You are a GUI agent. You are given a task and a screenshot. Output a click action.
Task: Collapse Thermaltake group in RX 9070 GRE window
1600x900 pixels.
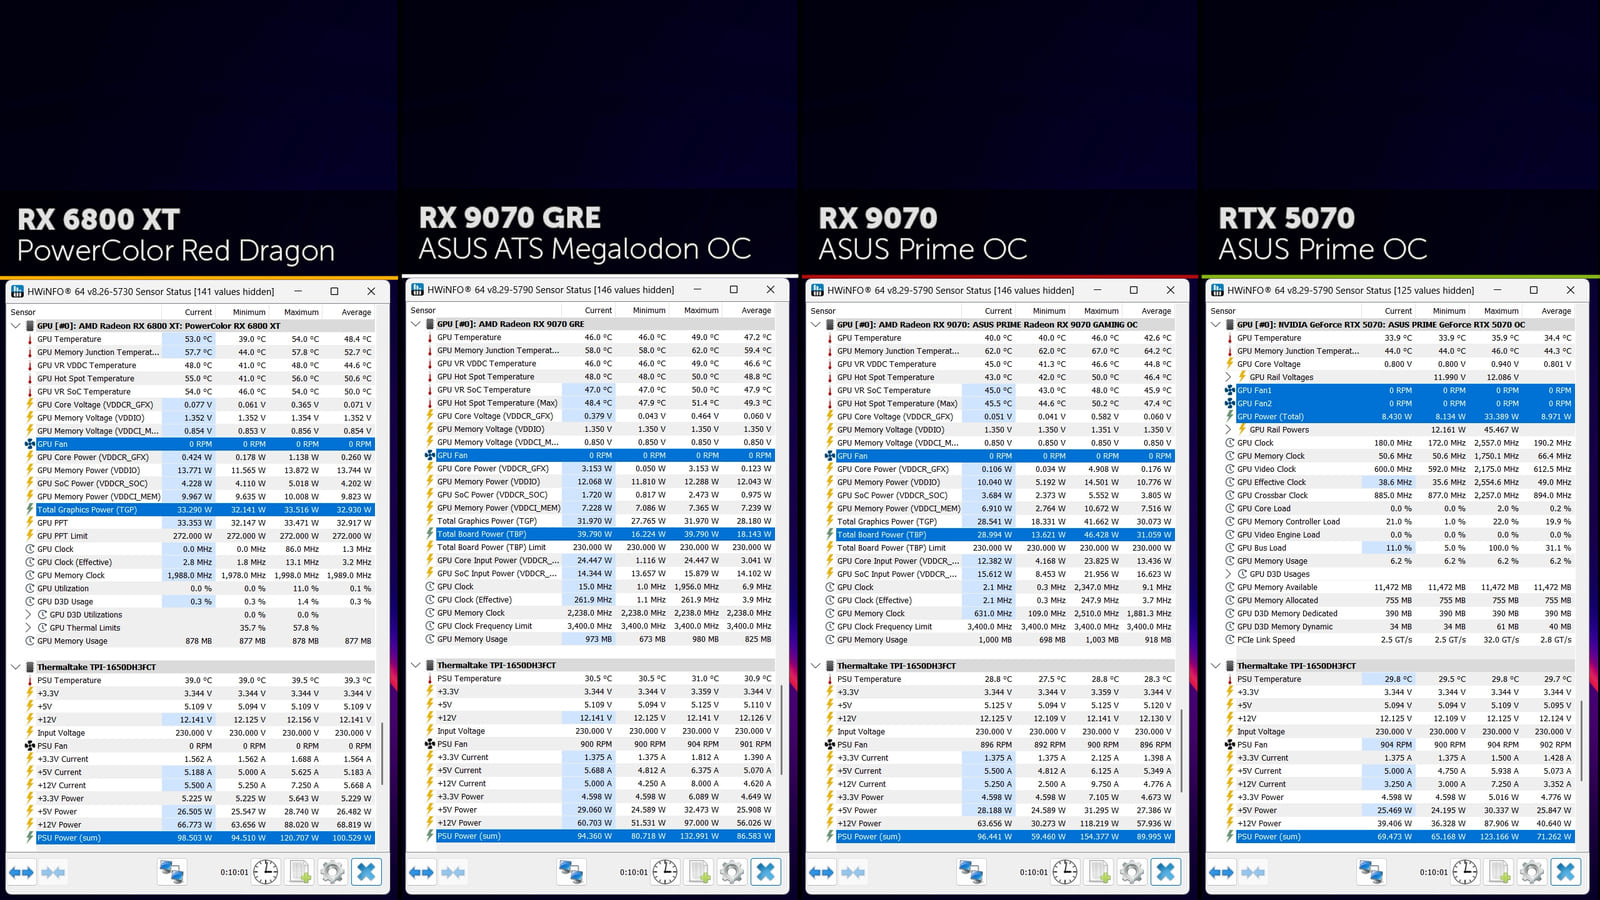(x=416, y=665)
